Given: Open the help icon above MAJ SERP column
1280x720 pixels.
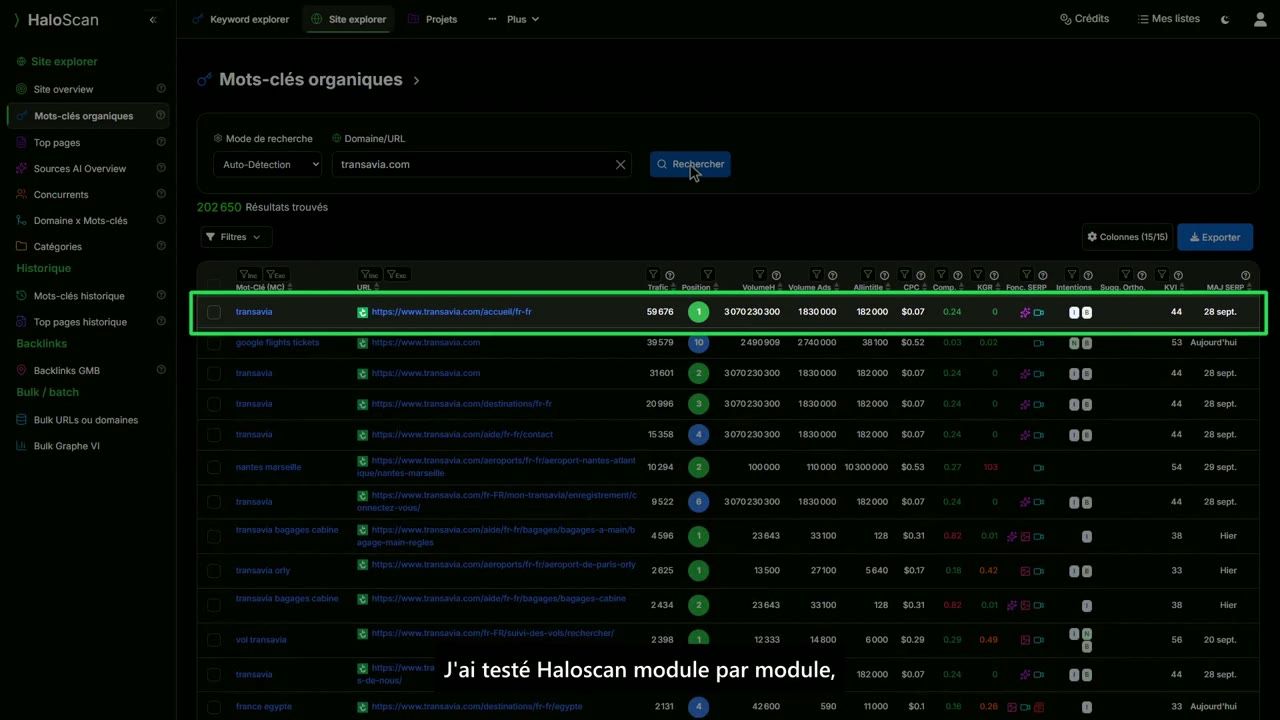Looking at the screenshot, I should click(x=1245, y=276).
